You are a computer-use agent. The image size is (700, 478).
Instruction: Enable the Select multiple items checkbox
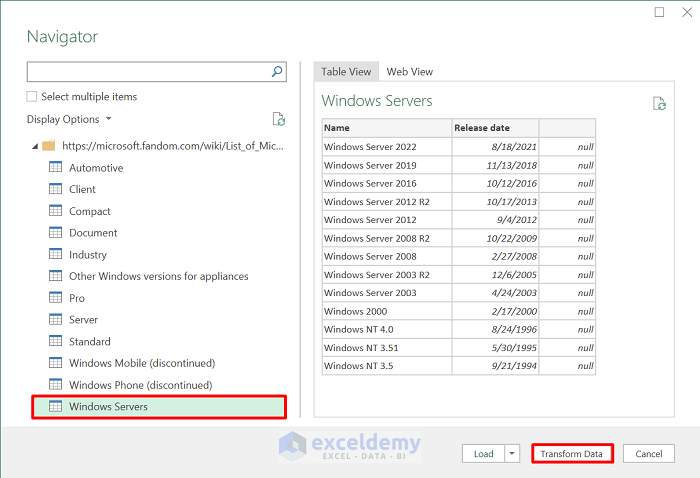(x=32, y=96)
